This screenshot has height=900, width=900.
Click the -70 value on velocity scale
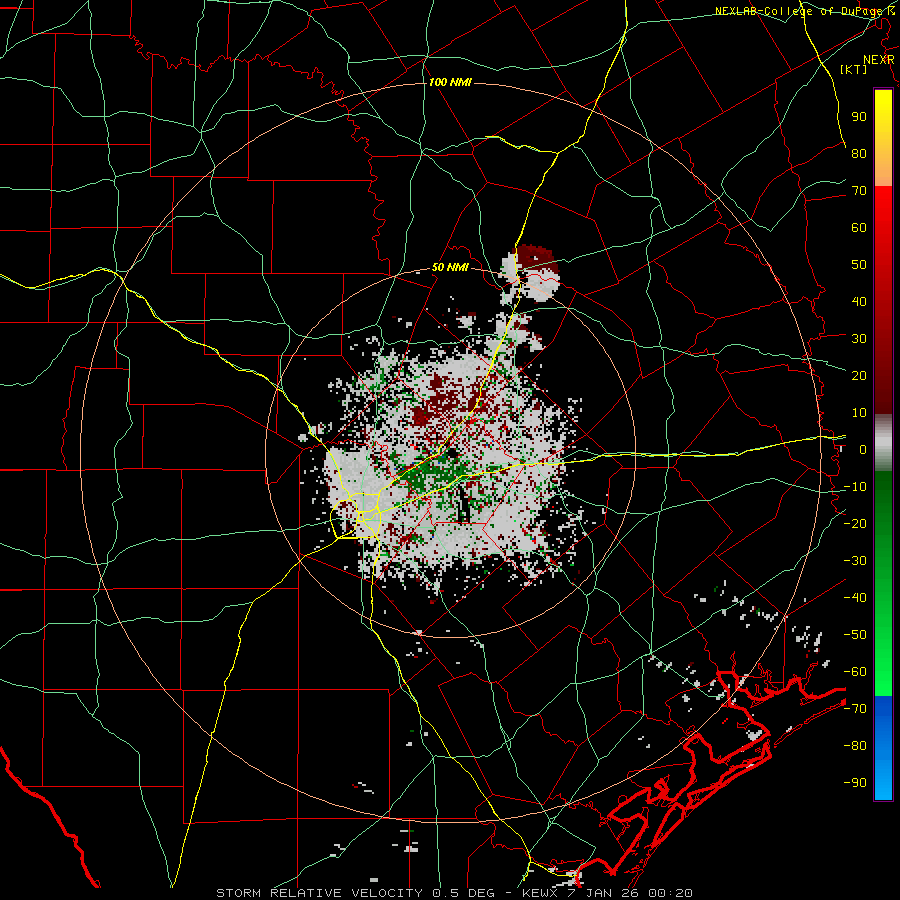[855, 709]
